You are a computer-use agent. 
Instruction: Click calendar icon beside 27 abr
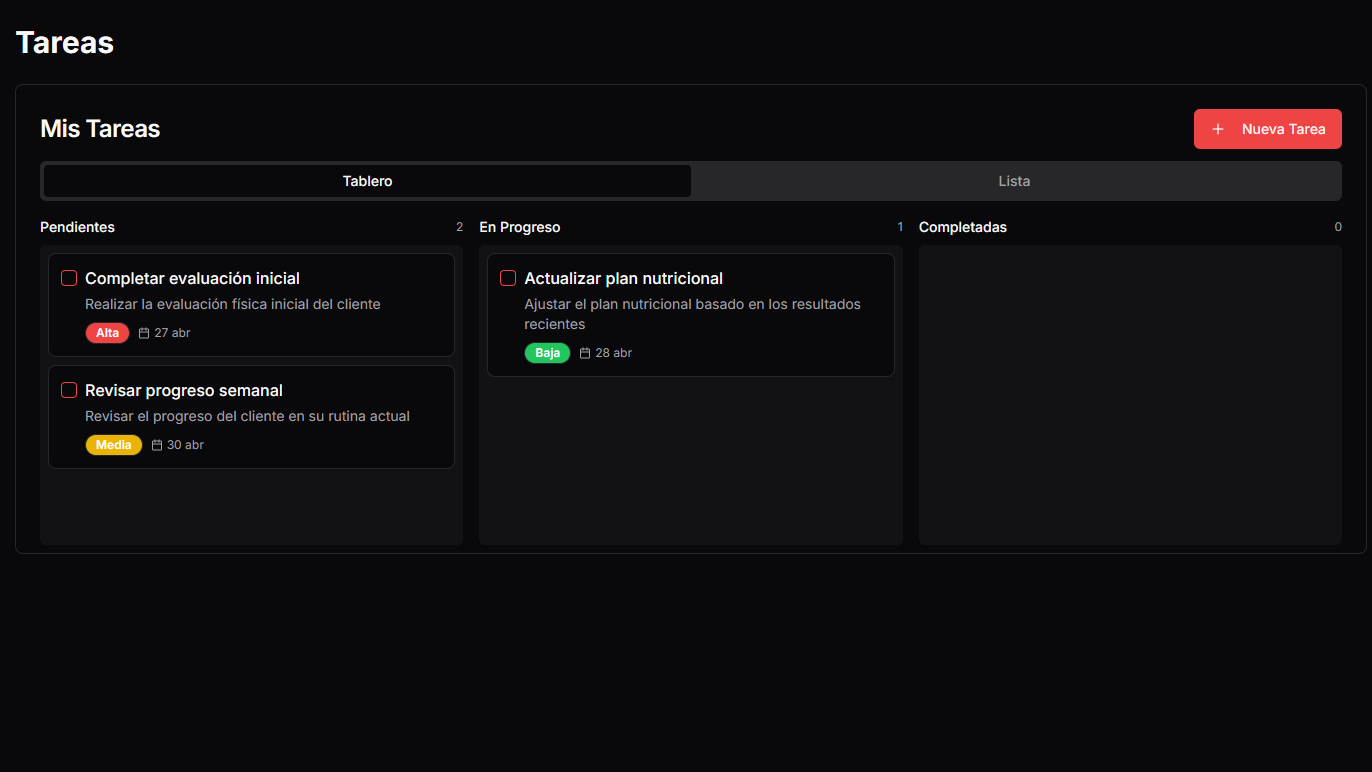coord(144,333)
